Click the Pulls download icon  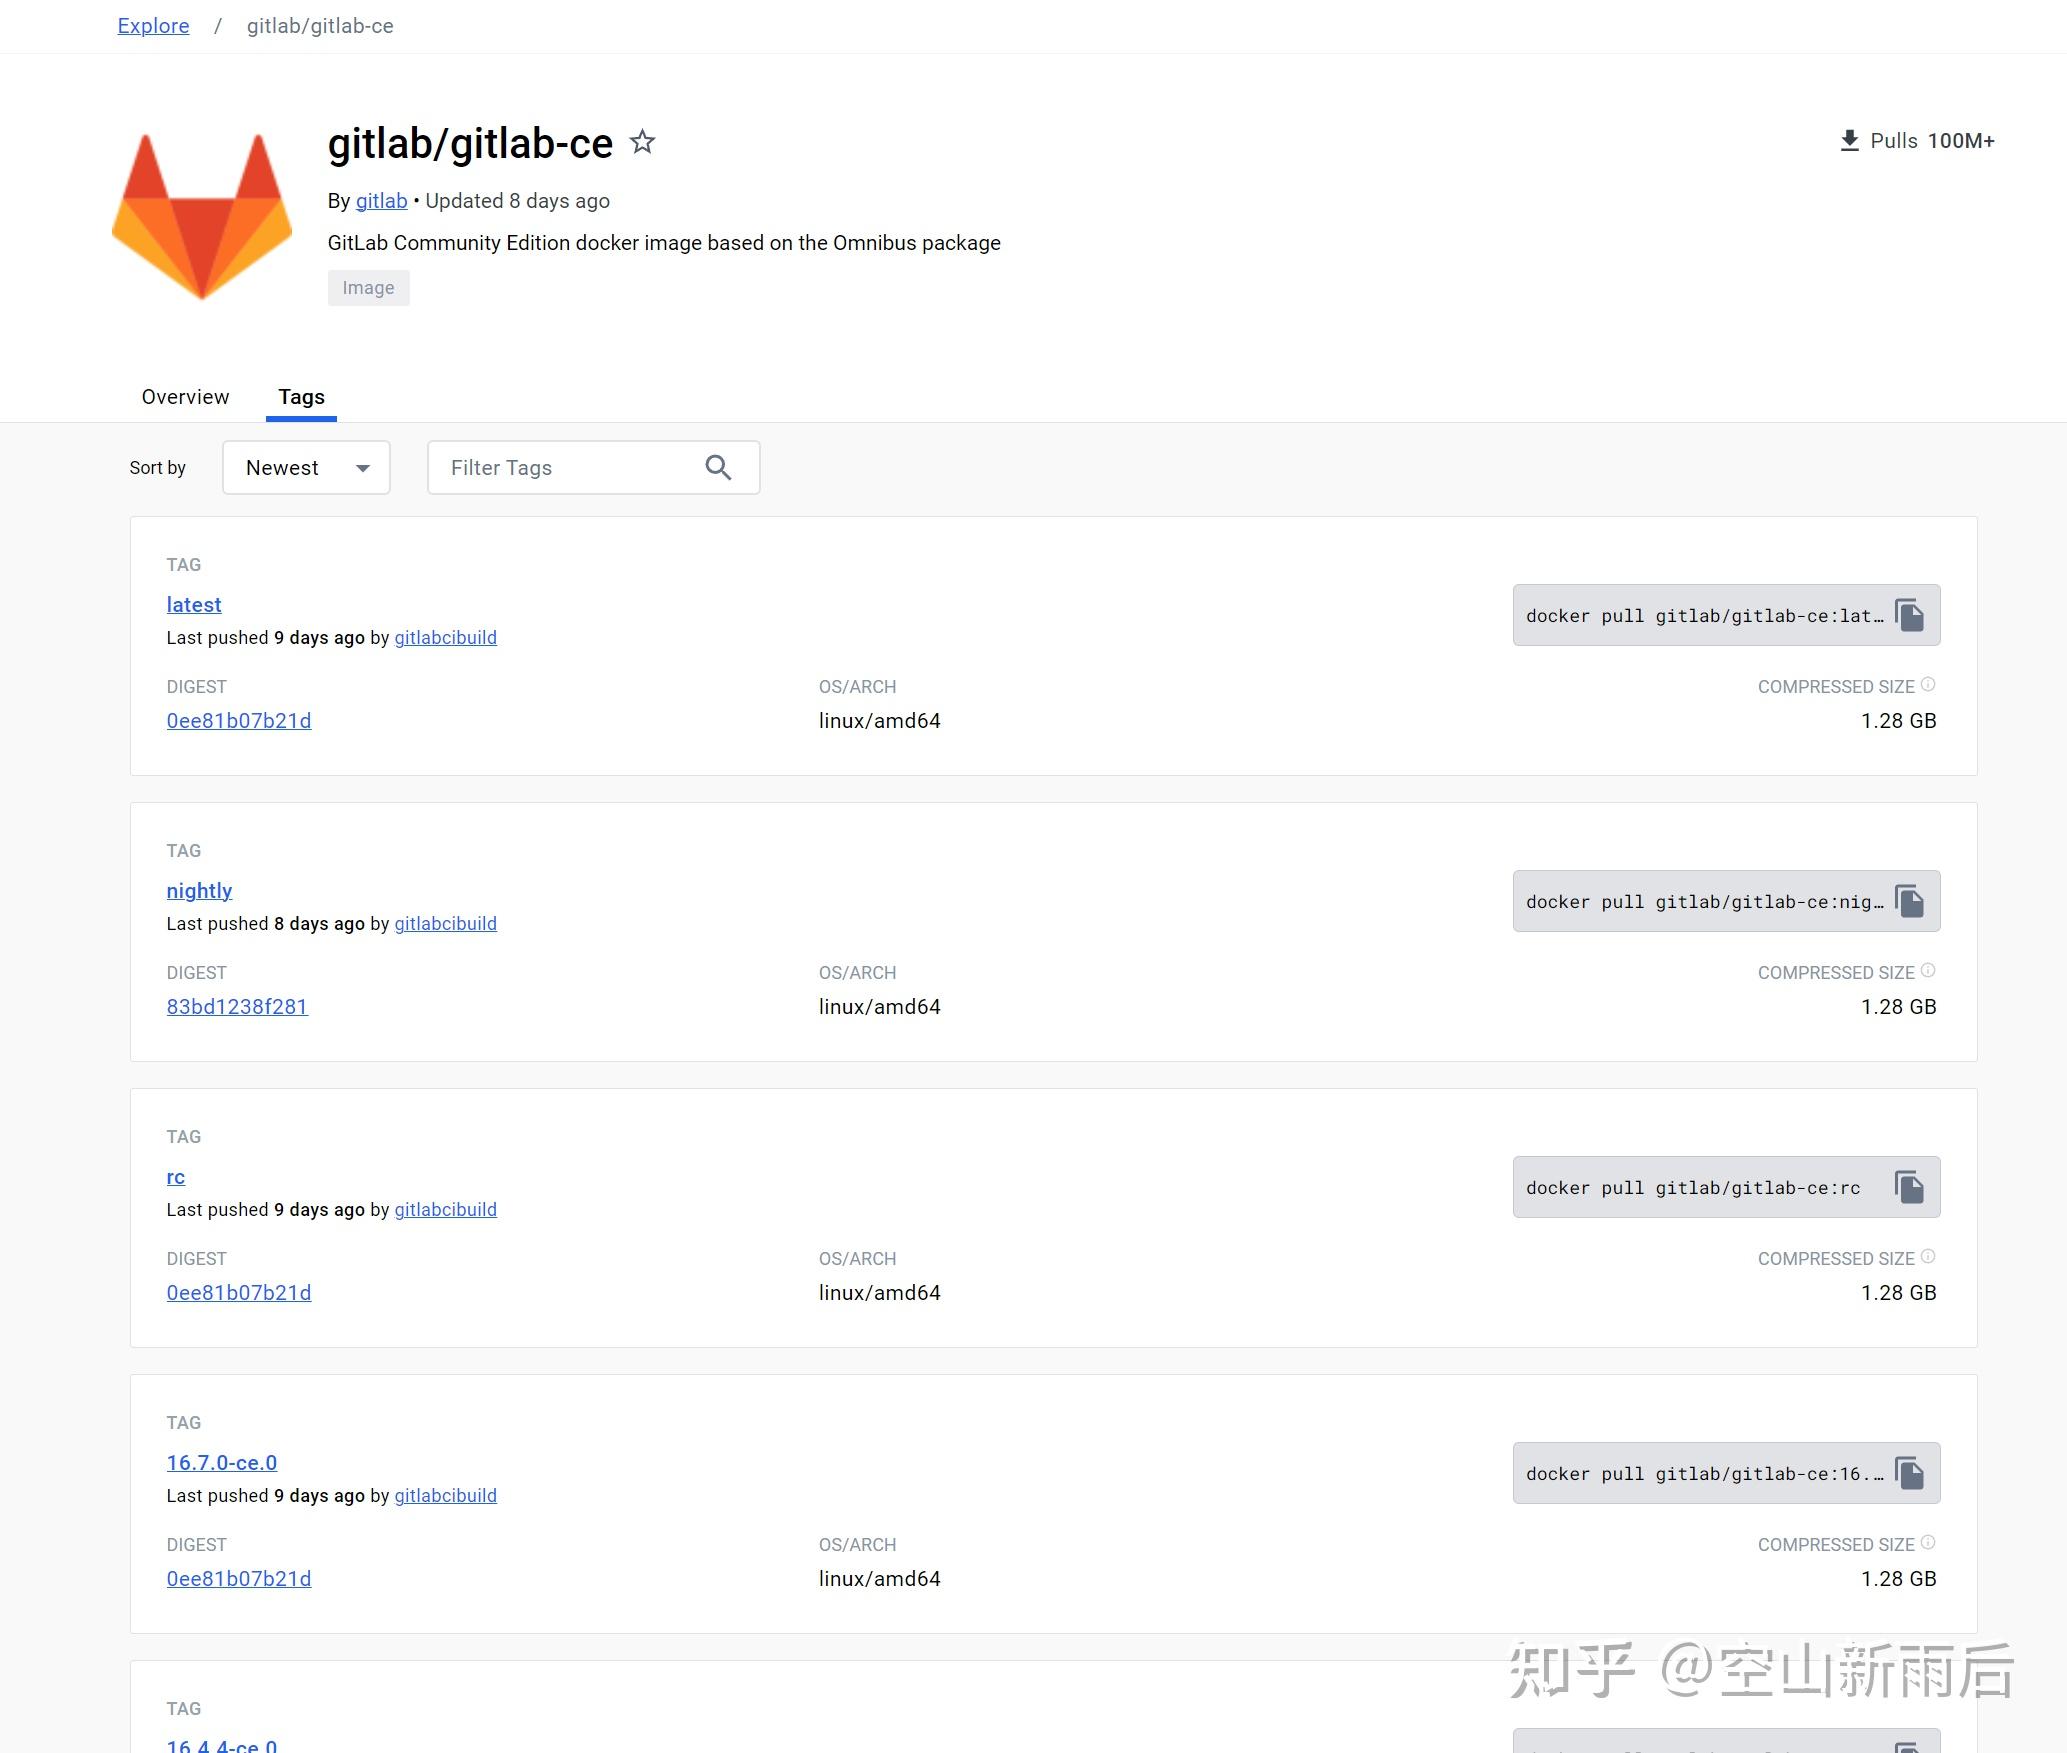pos(1849,139)
